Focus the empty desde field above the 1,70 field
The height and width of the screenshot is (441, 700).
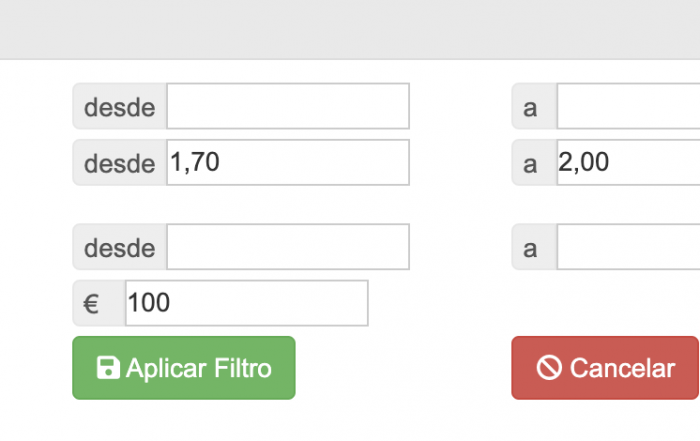pyautogui.click(x=288, y=106)
